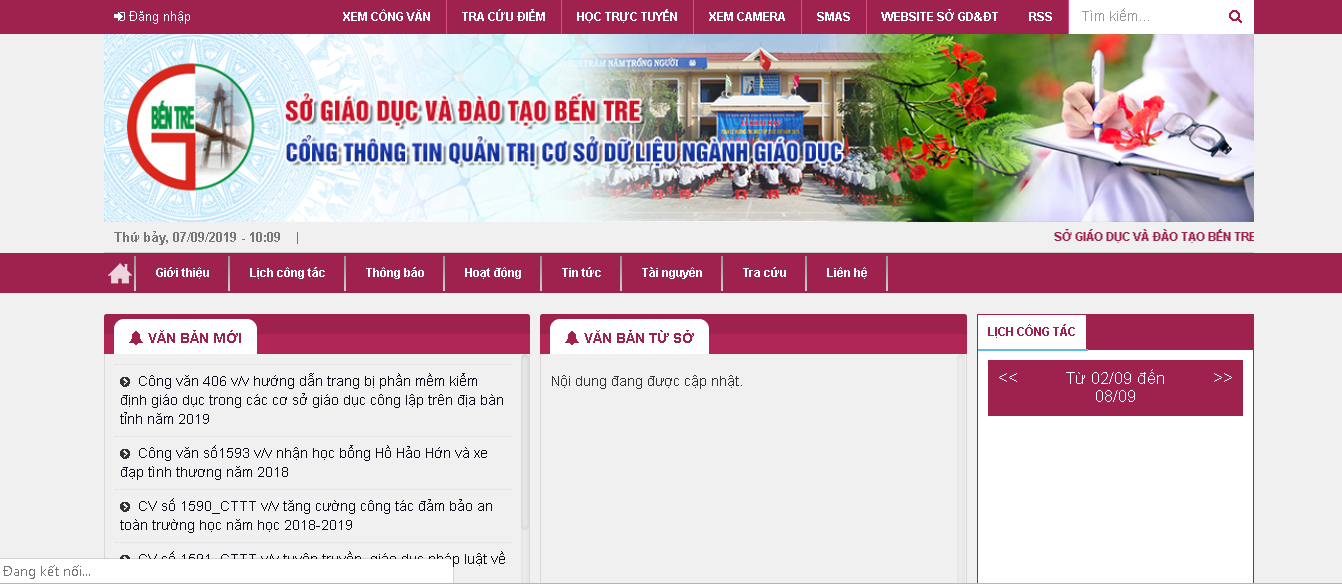Open CV số 1590_CTTT school safety link
Image resolution: width=1342 pixels, height=585 pixels.
[306, 515]
